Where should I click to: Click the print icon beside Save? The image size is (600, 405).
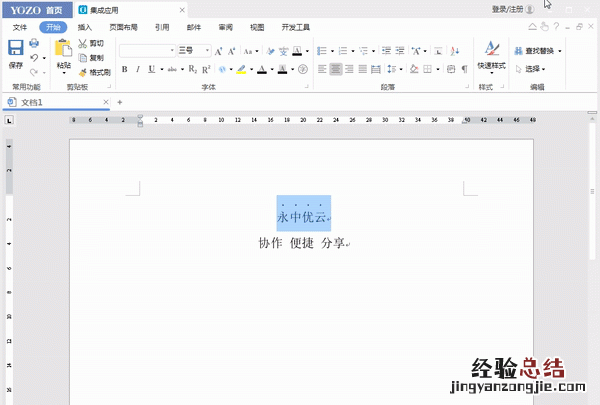pyautogui.click(x=34, y=44)
